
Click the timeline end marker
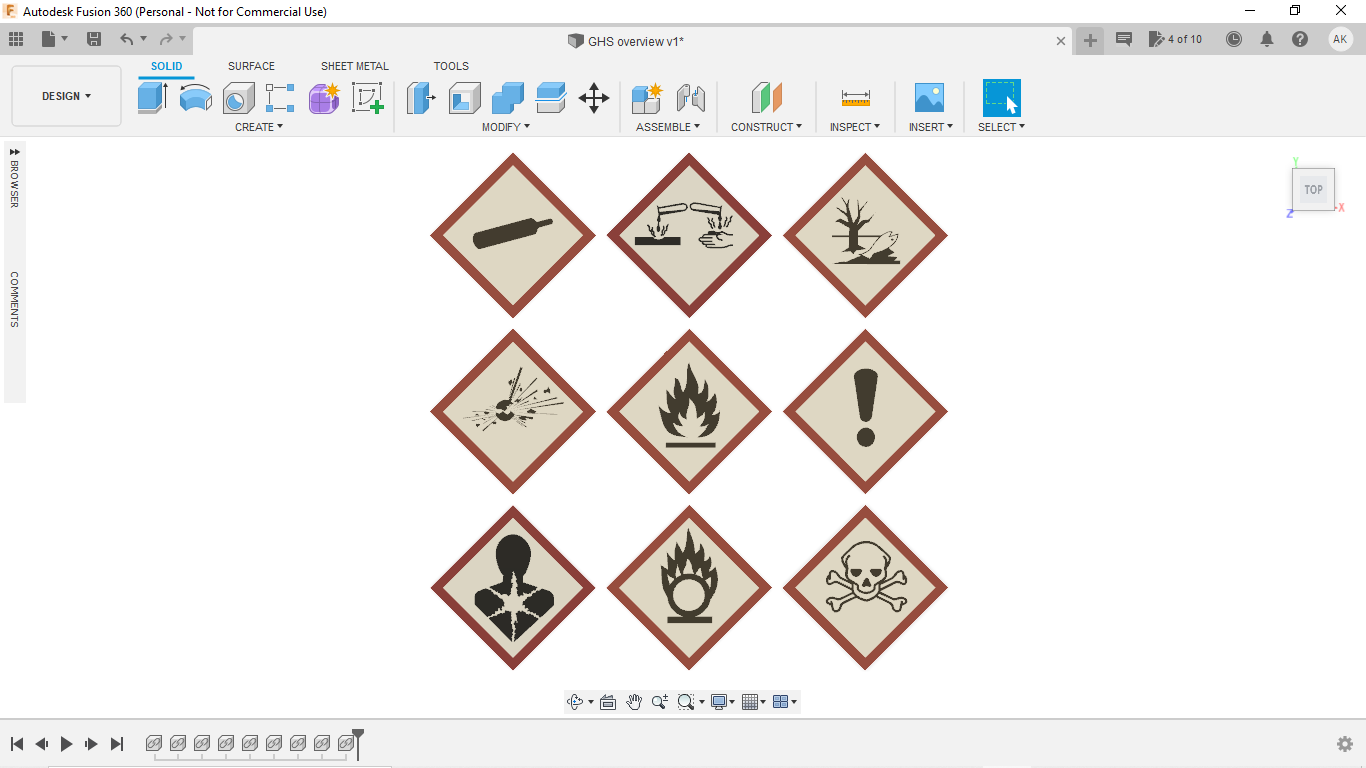pyautogui.click(x=358, y=743)
